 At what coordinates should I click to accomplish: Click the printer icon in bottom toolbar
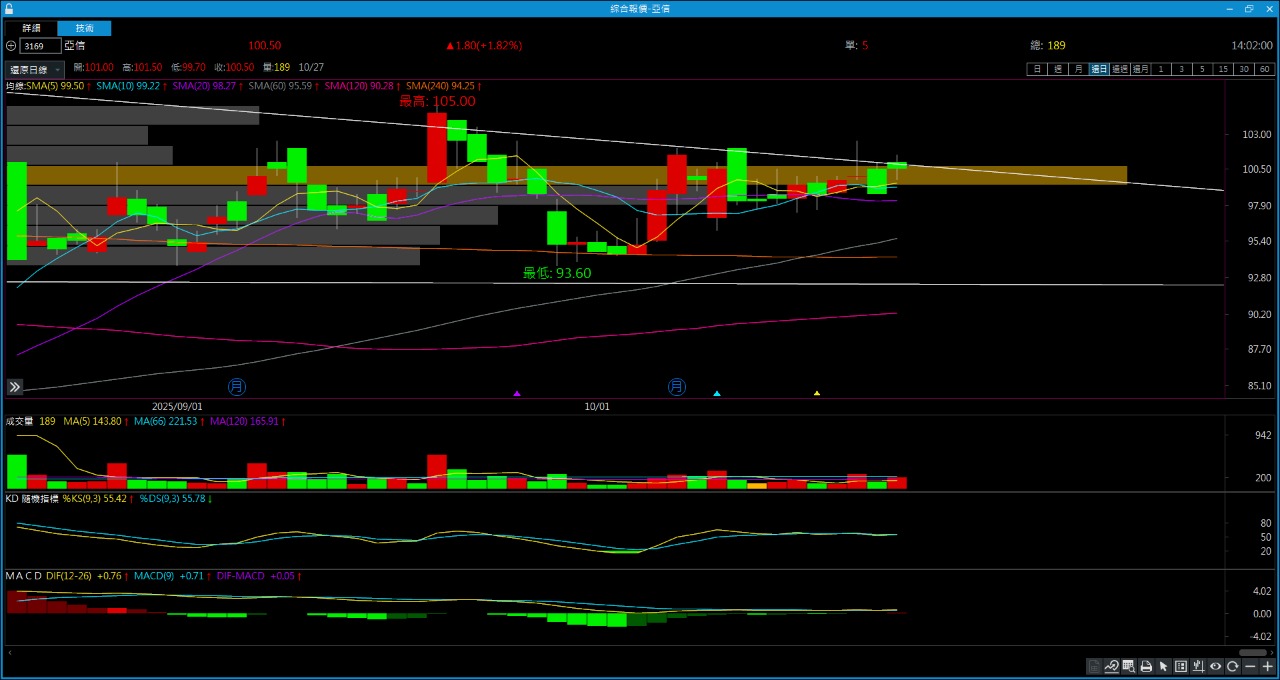1146,666
